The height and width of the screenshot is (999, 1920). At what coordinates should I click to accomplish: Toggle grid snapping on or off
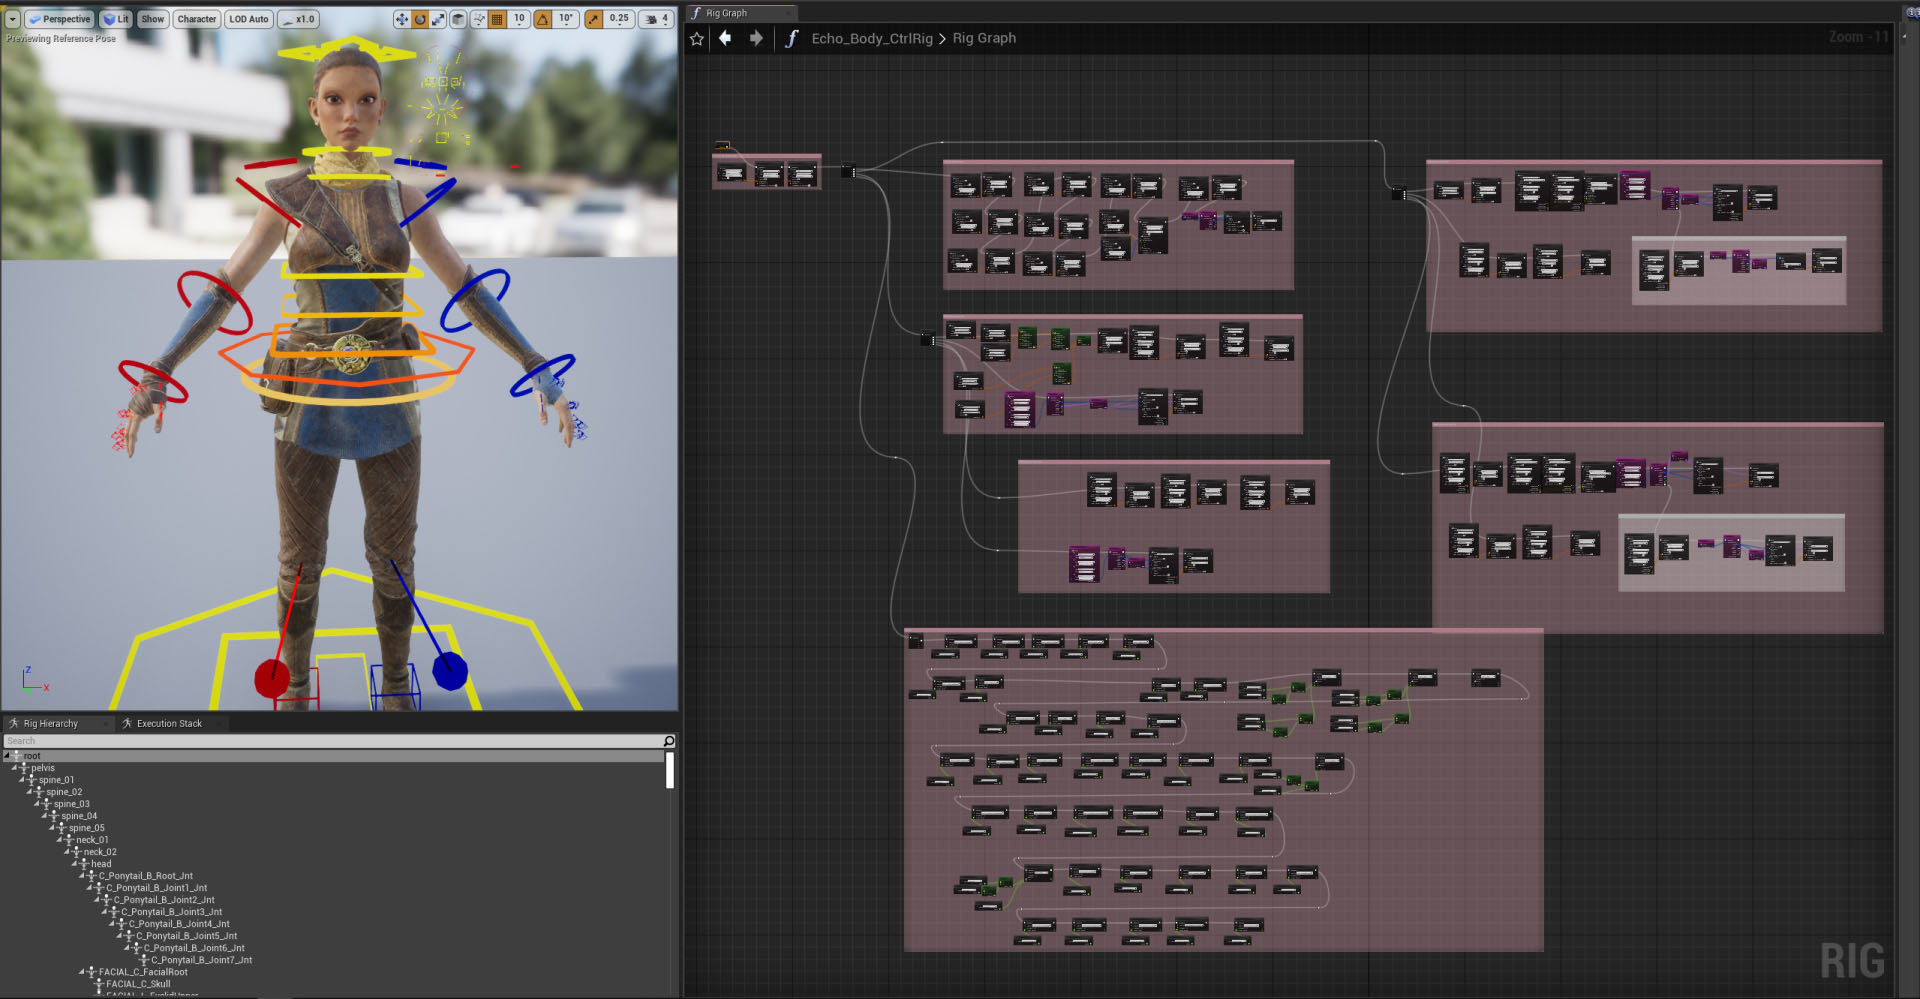[x=497, y=19]
